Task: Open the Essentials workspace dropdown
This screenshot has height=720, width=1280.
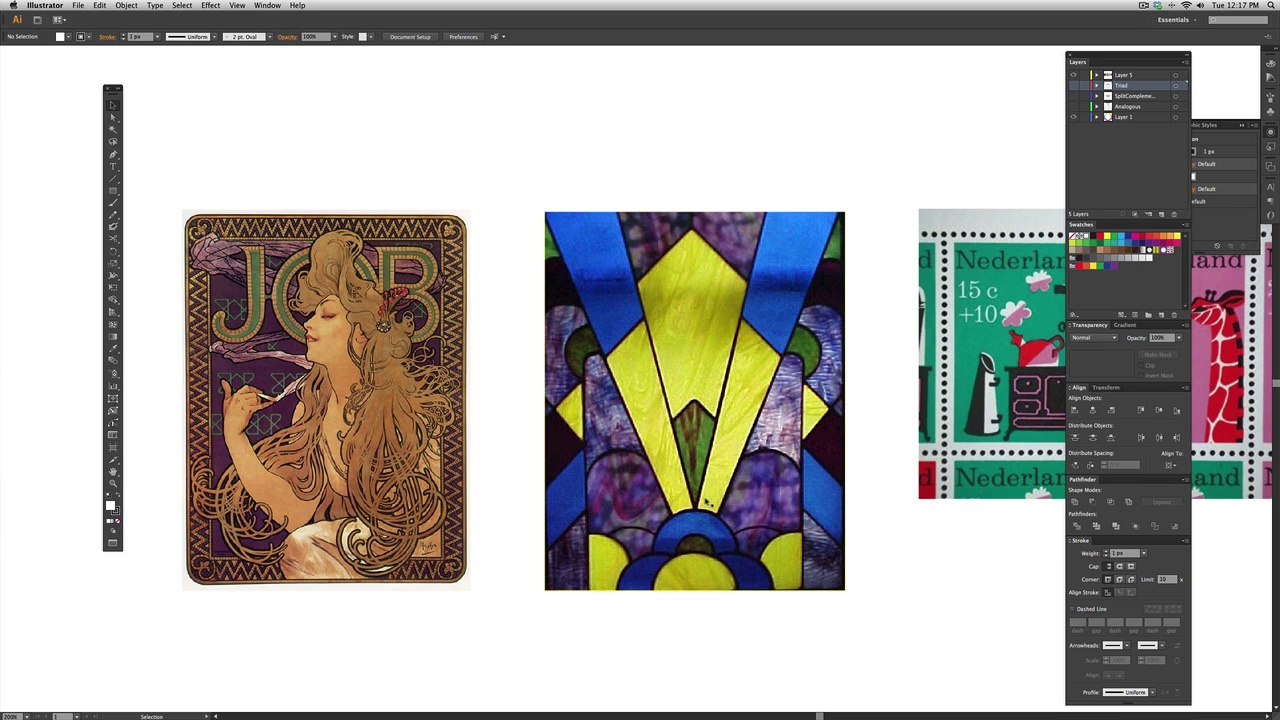Action: coord(1177,20)
